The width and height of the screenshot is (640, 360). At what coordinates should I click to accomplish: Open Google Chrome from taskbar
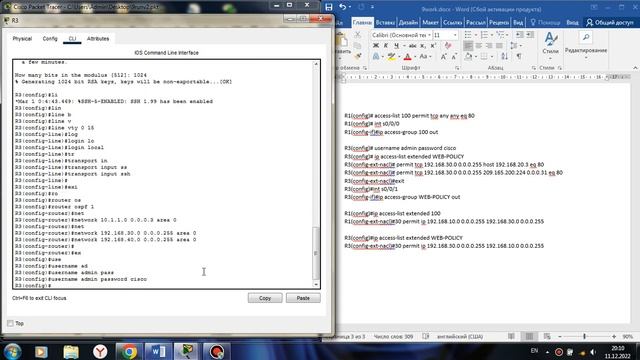pos(128,351)
